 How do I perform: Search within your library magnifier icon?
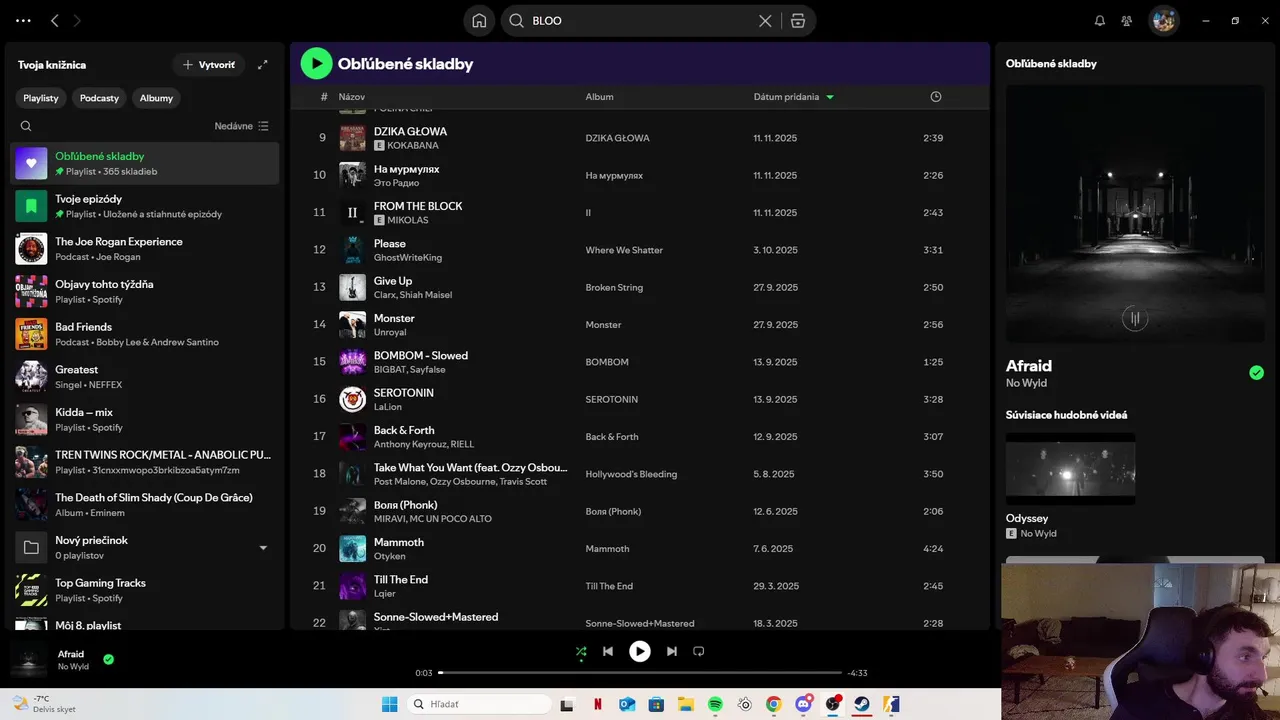[26, 126]
